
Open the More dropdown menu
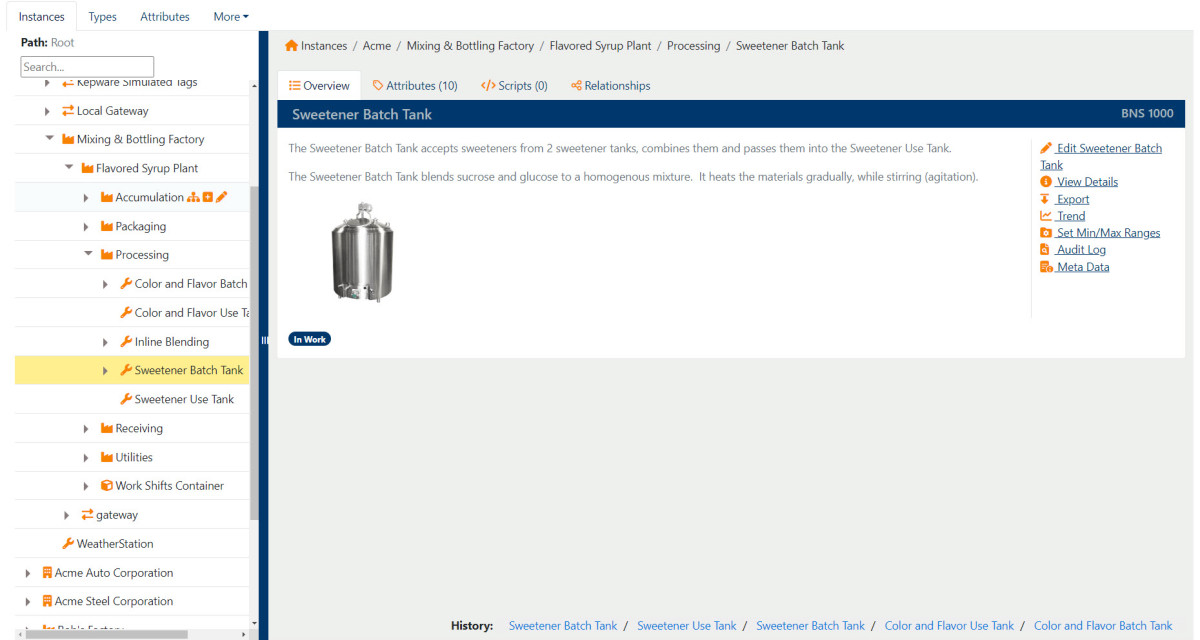[231, 17]
